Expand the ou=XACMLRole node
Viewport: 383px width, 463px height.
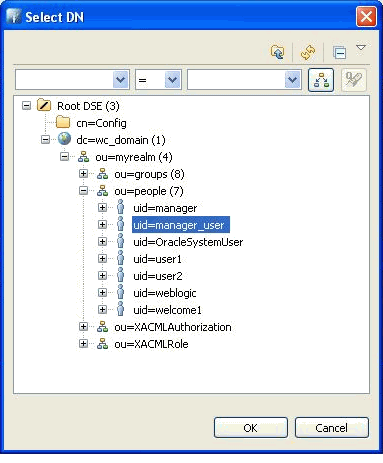pos(83,344)
